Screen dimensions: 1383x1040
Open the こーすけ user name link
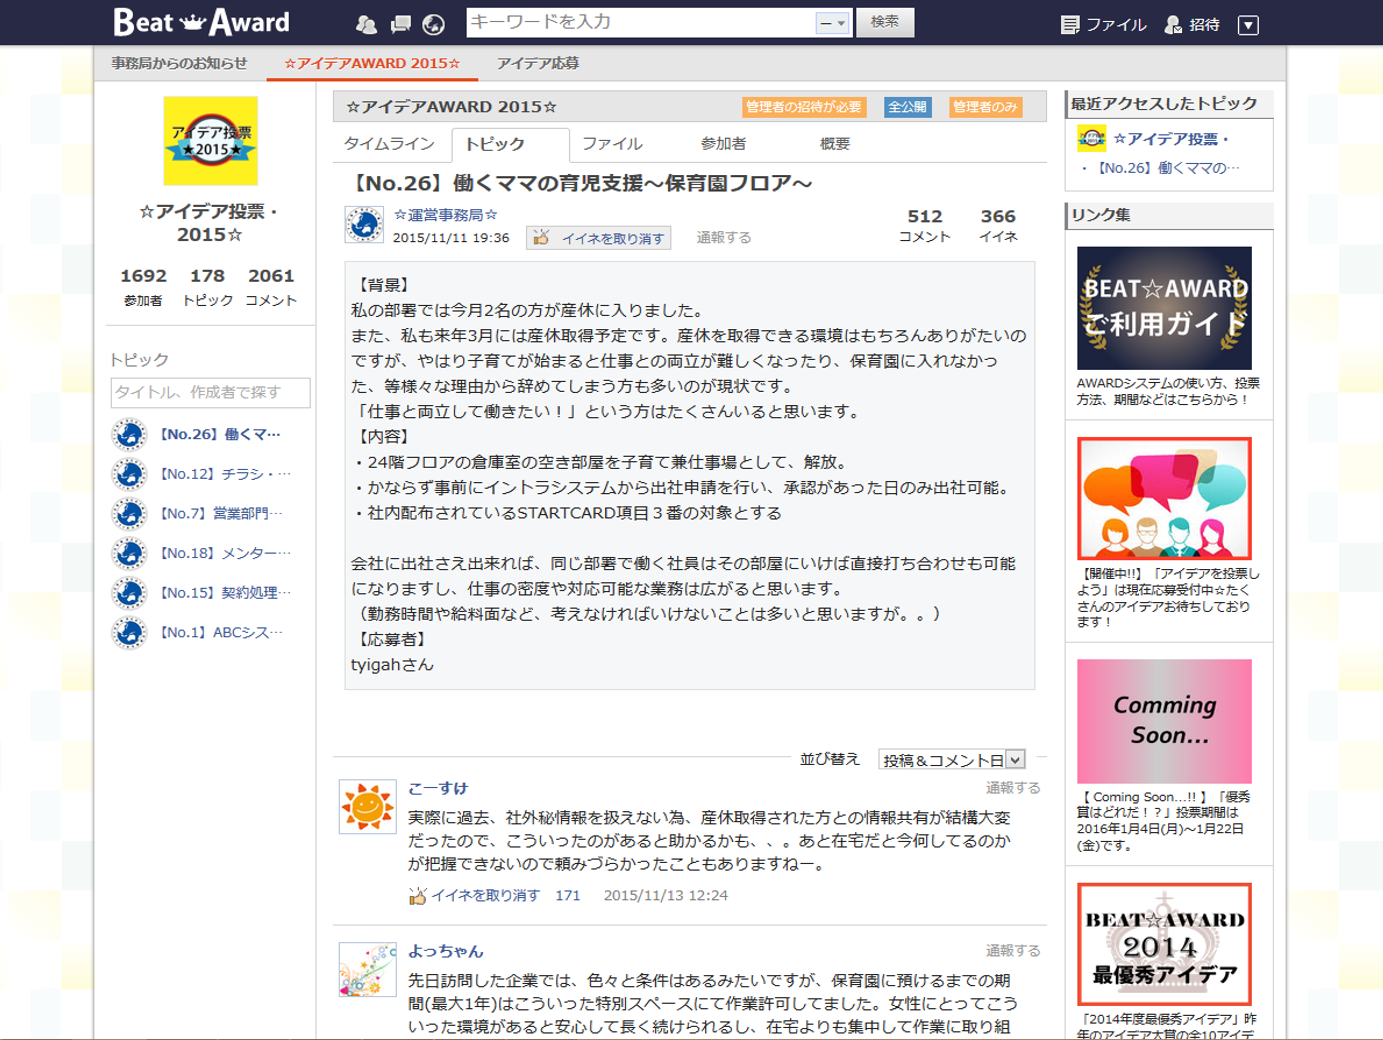tap(437, 789)
